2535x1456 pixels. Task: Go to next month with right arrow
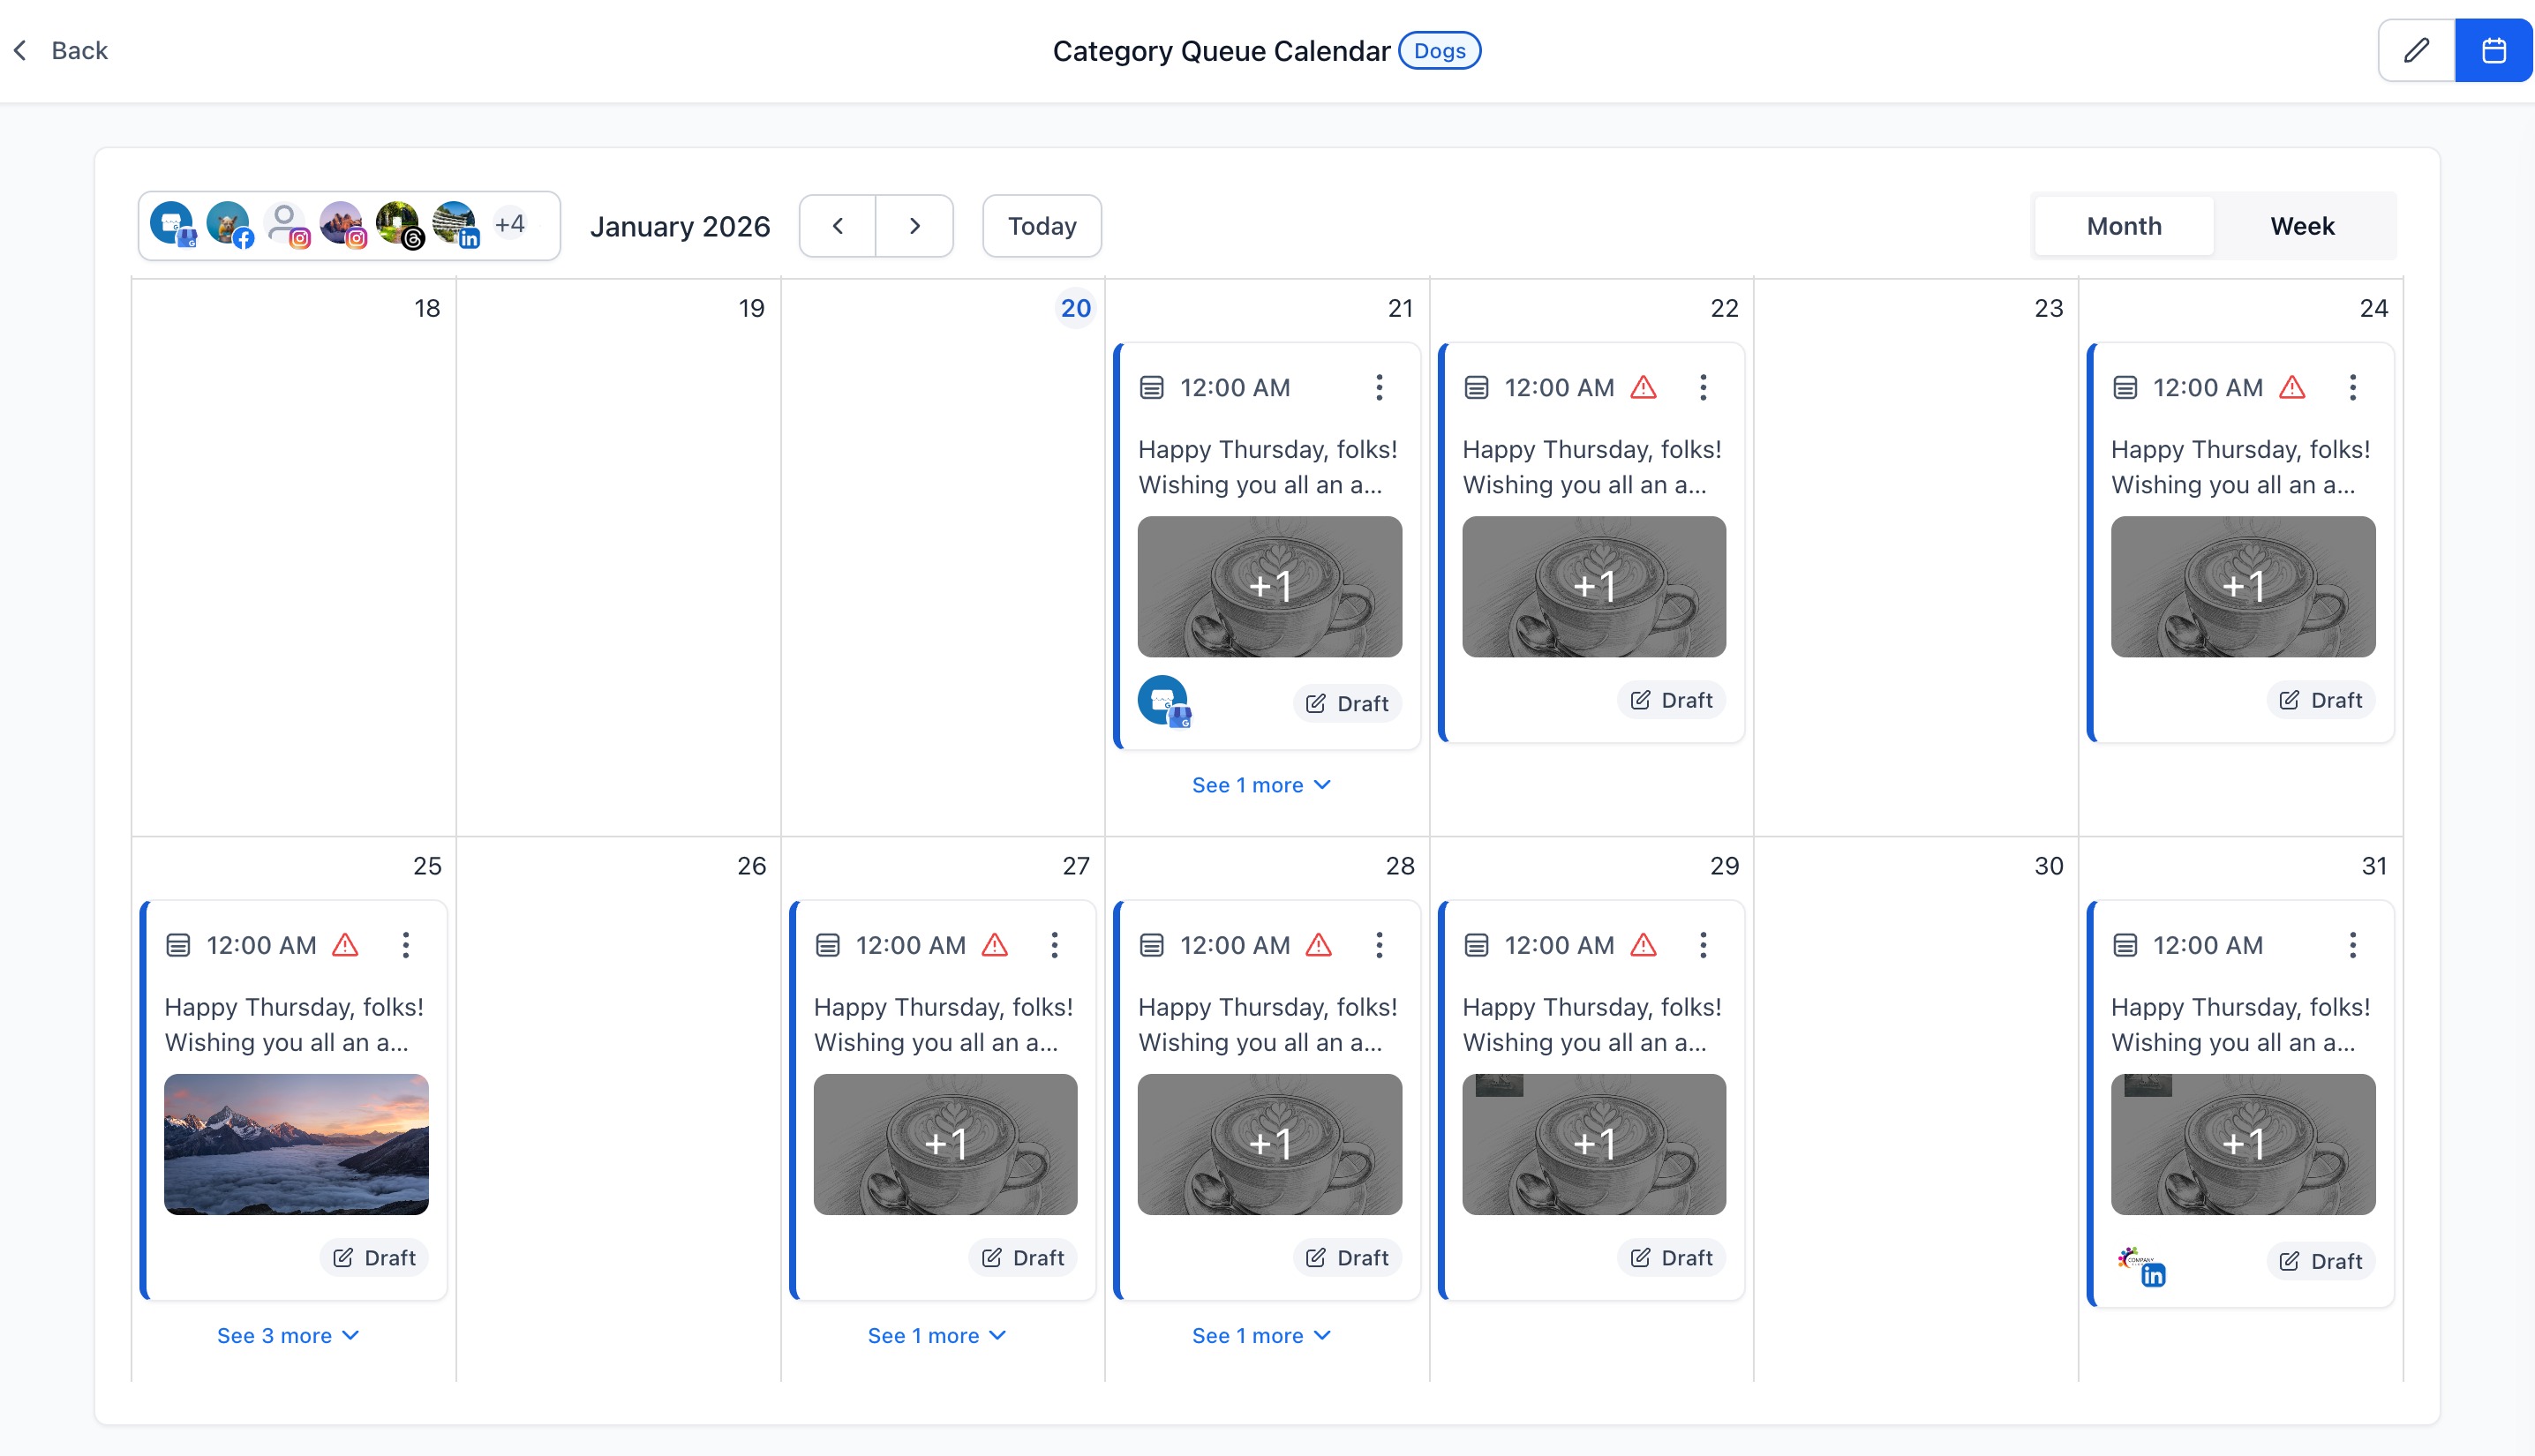(x=914, y=226)
